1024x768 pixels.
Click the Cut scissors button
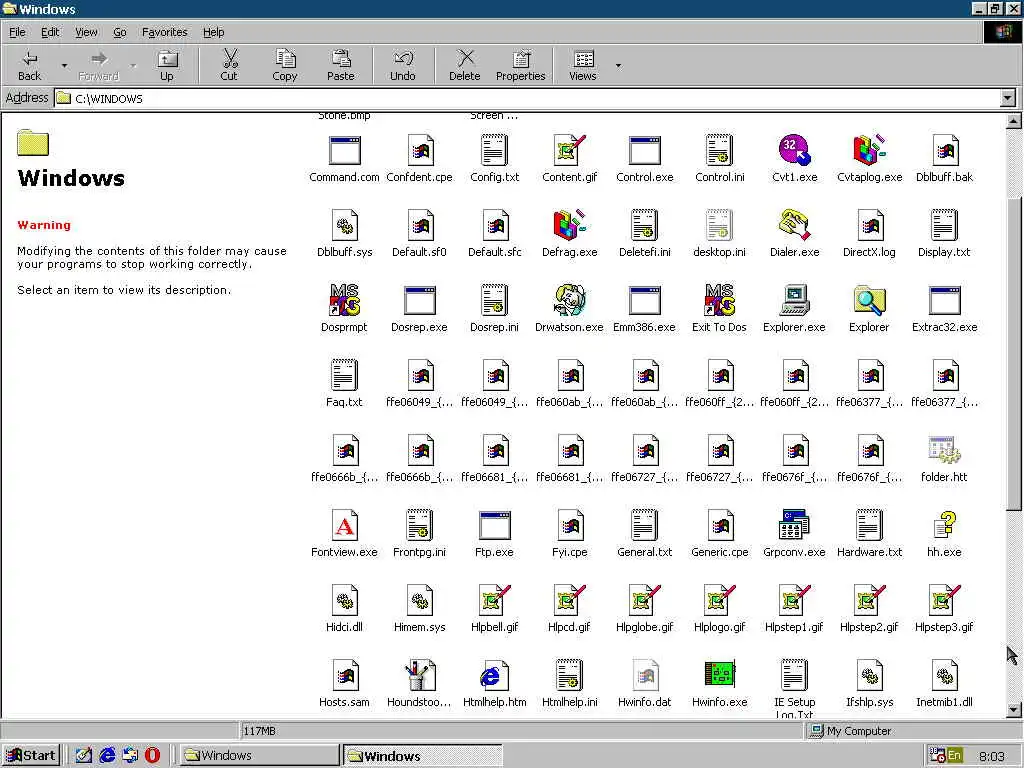pos(229,65)
